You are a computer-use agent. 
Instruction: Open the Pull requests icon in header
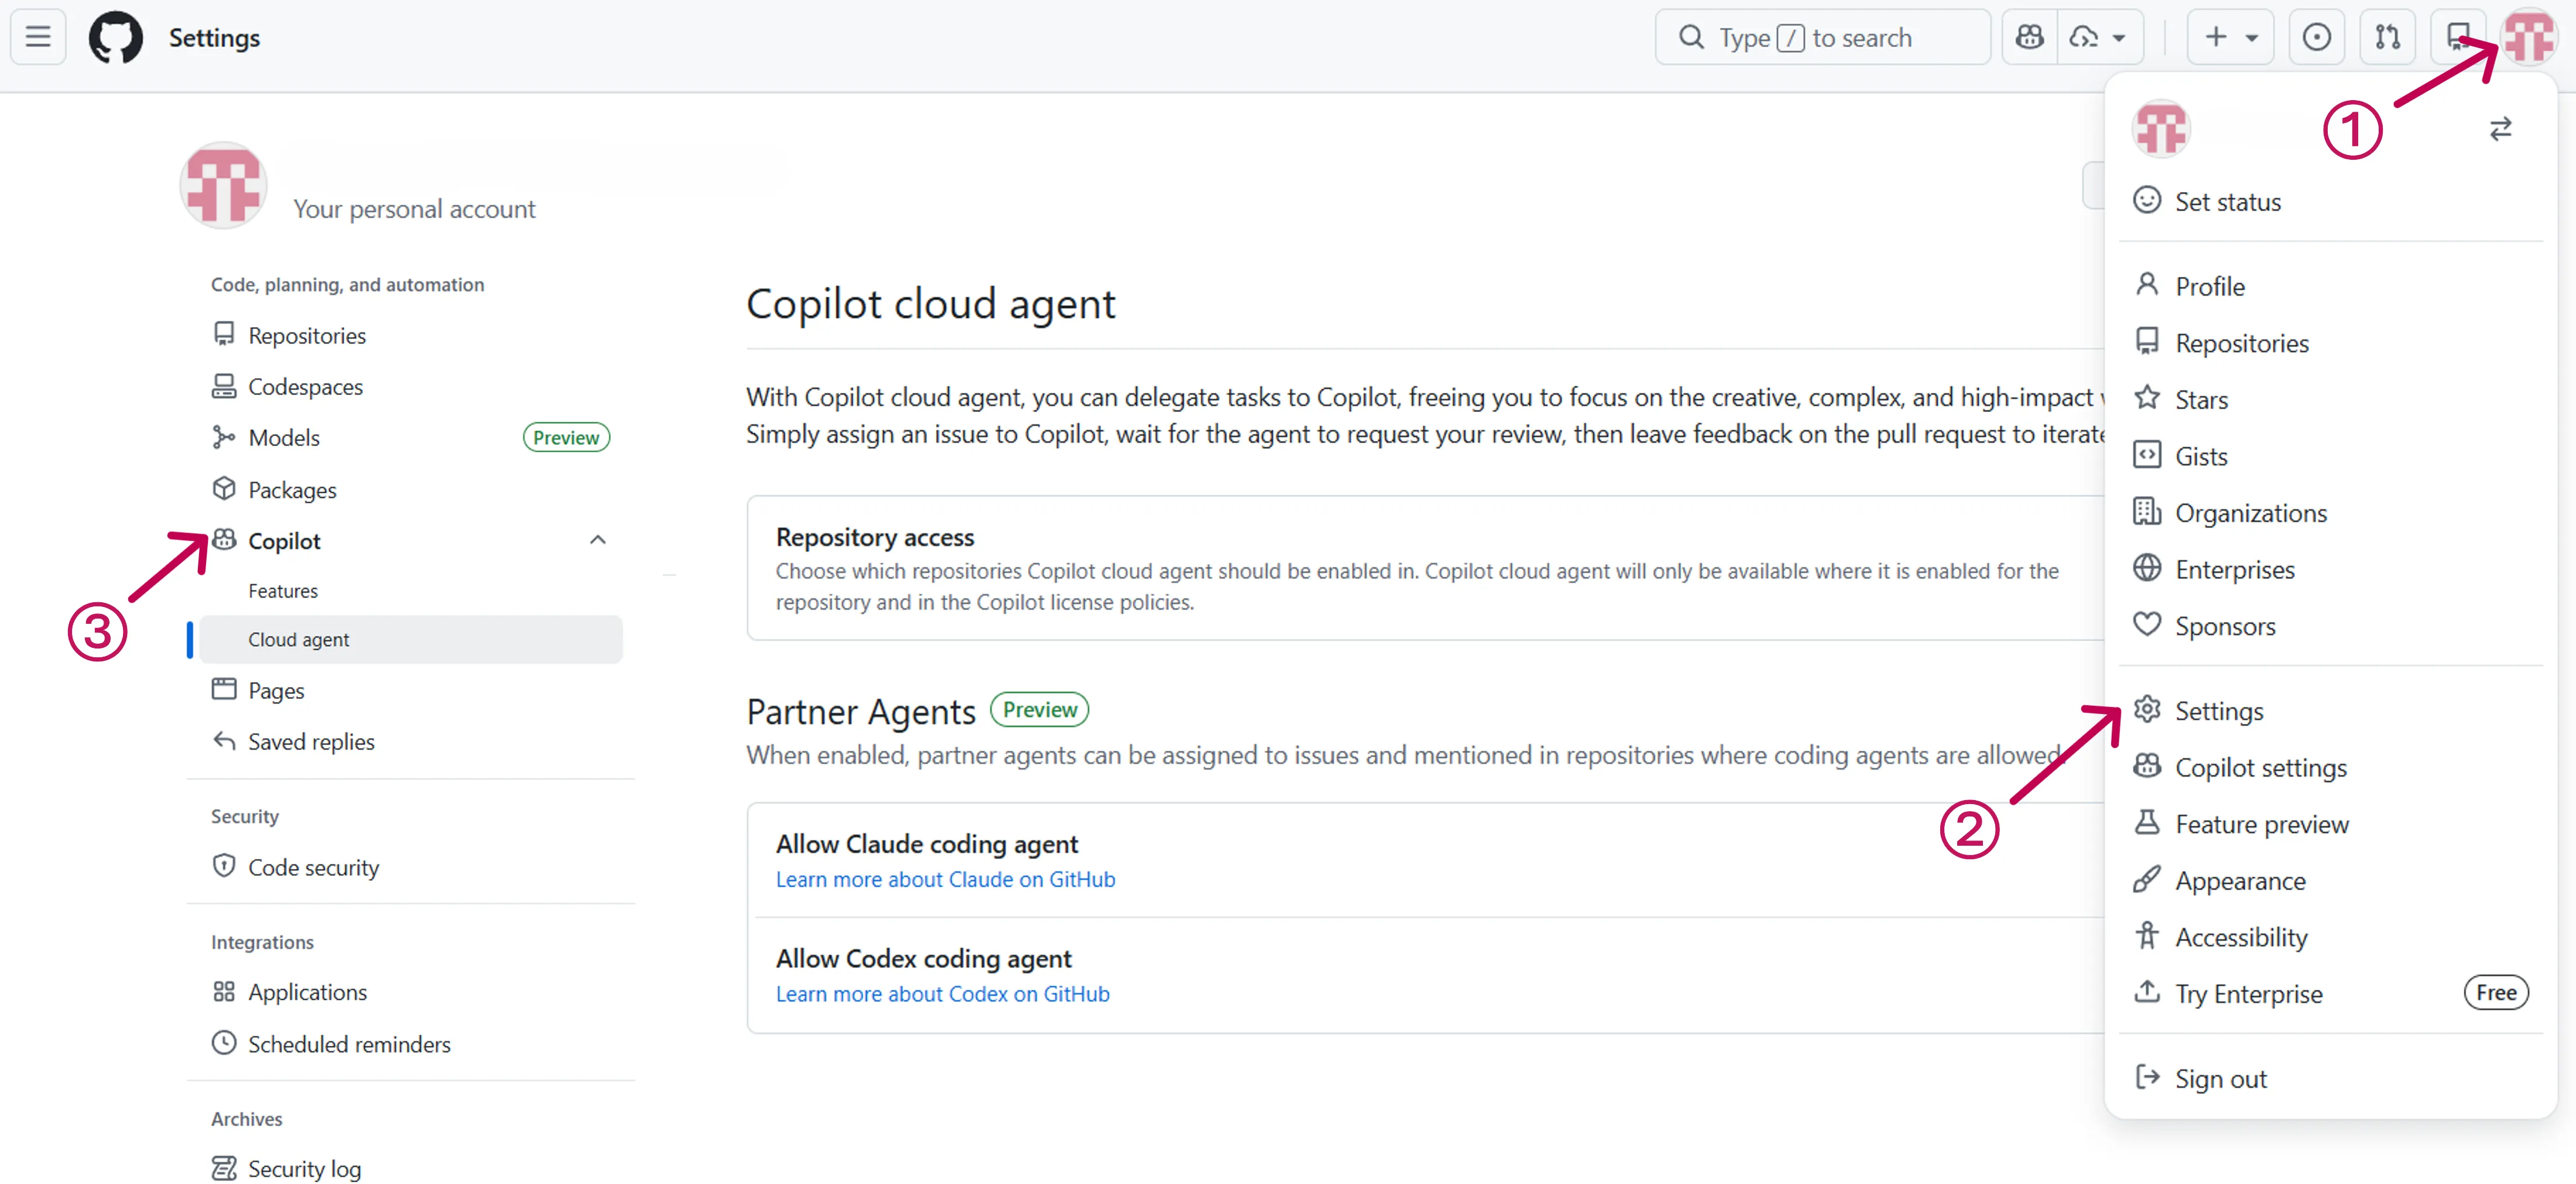coord(2387,37)
